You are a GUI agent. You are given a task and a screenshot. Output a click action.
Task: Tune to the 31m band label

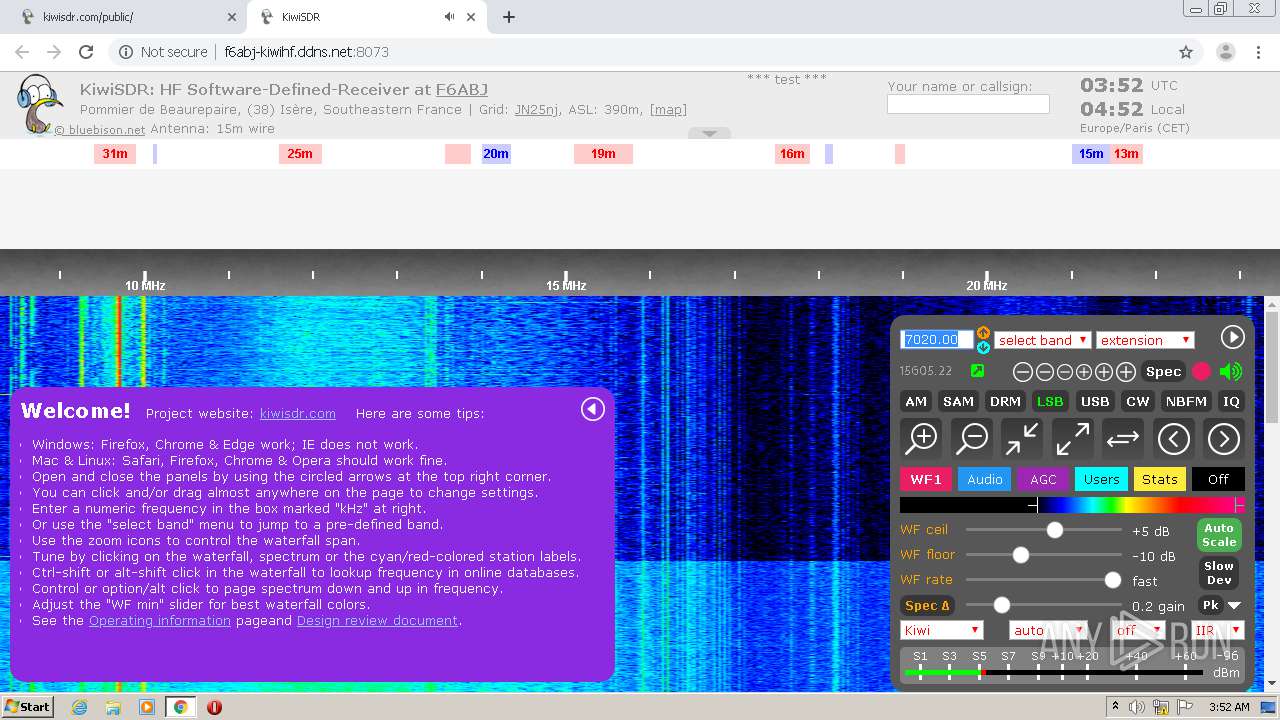(115, 154)
